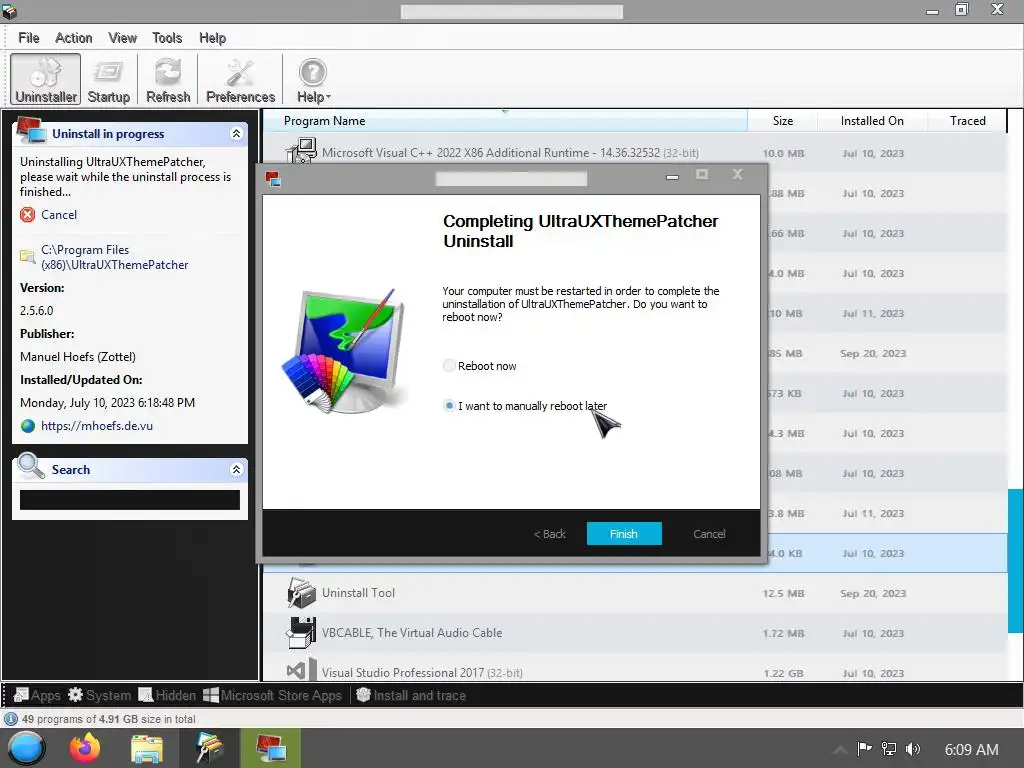Sort by Program Name column header
1024x768 pixels.
(x=505, y=121)
